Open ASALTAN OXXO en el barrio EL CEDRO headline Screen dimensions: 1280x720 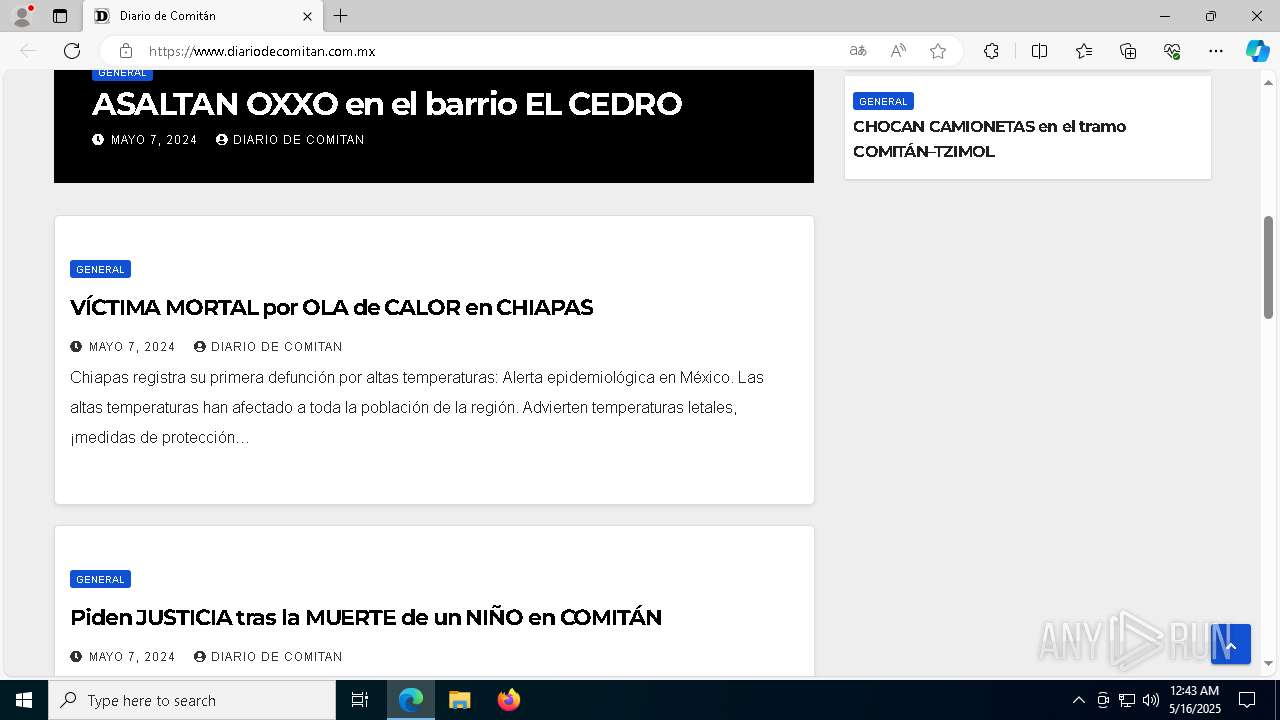pyautogui.click(x=387, y=104)
